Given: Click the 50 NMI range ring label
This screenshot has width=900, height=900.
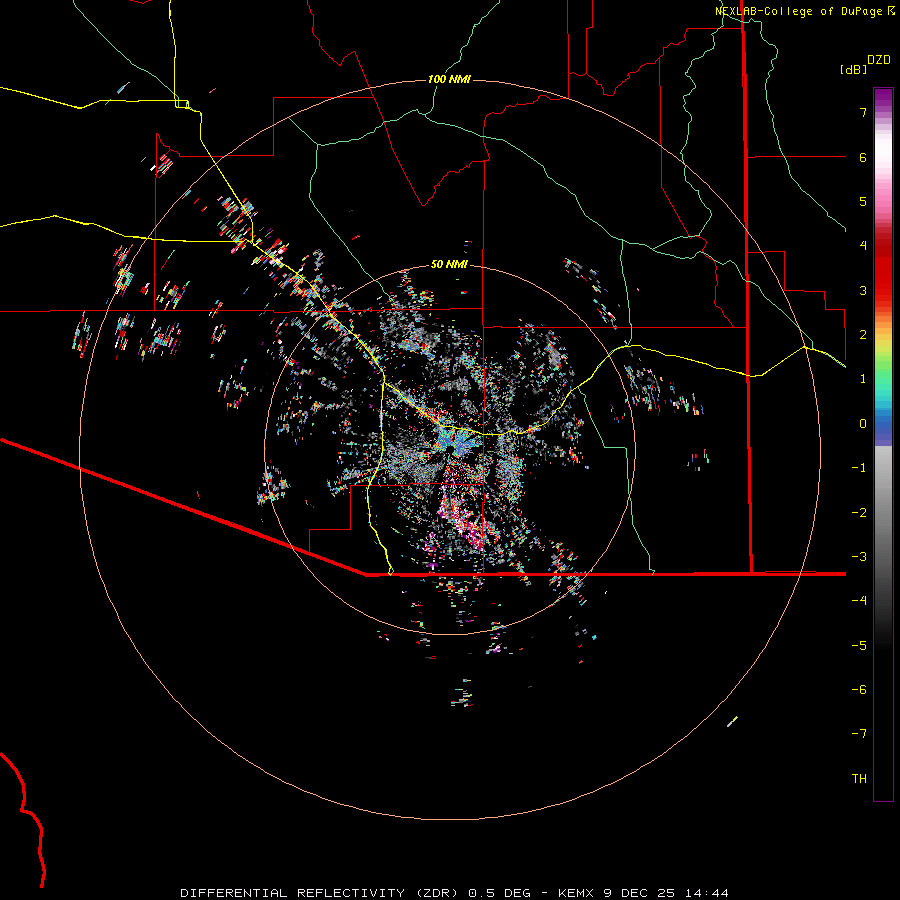Looking at the screenshot, I should (449, 264).
